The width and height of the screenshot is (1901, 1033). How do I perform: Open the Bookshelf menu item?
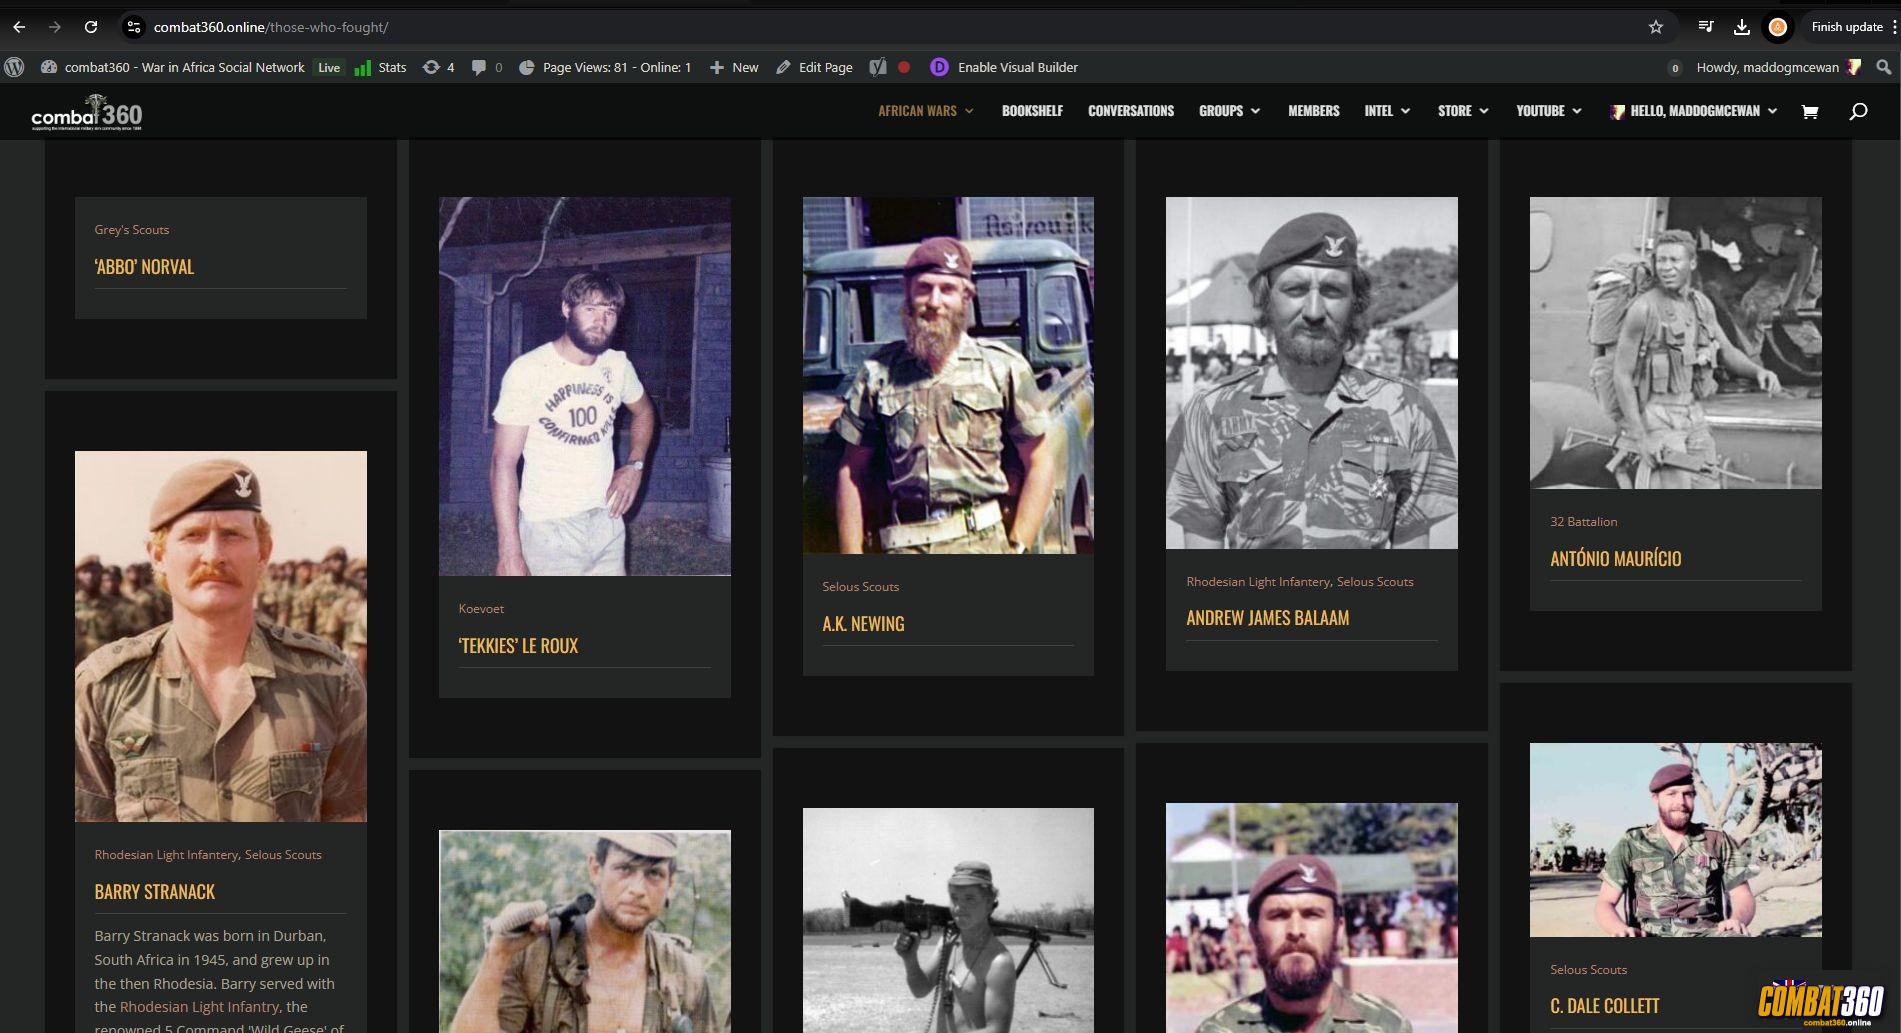point(1032,111)
